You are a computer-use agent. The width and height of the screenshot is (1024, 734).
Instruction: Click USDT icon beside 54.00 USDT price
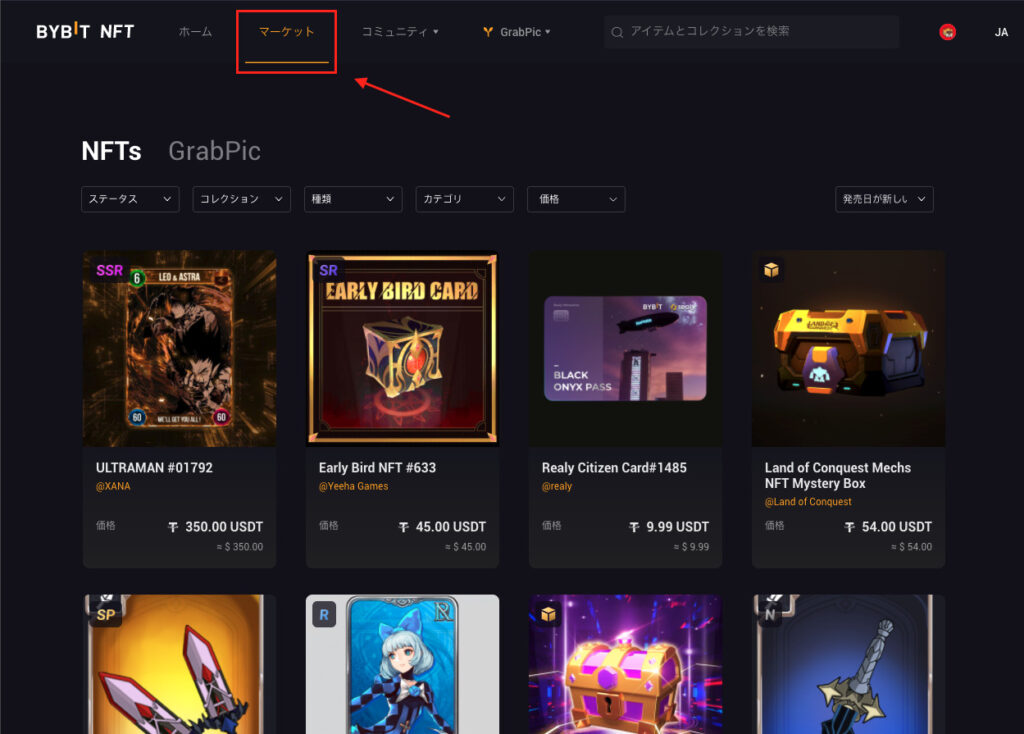point(850,527)
